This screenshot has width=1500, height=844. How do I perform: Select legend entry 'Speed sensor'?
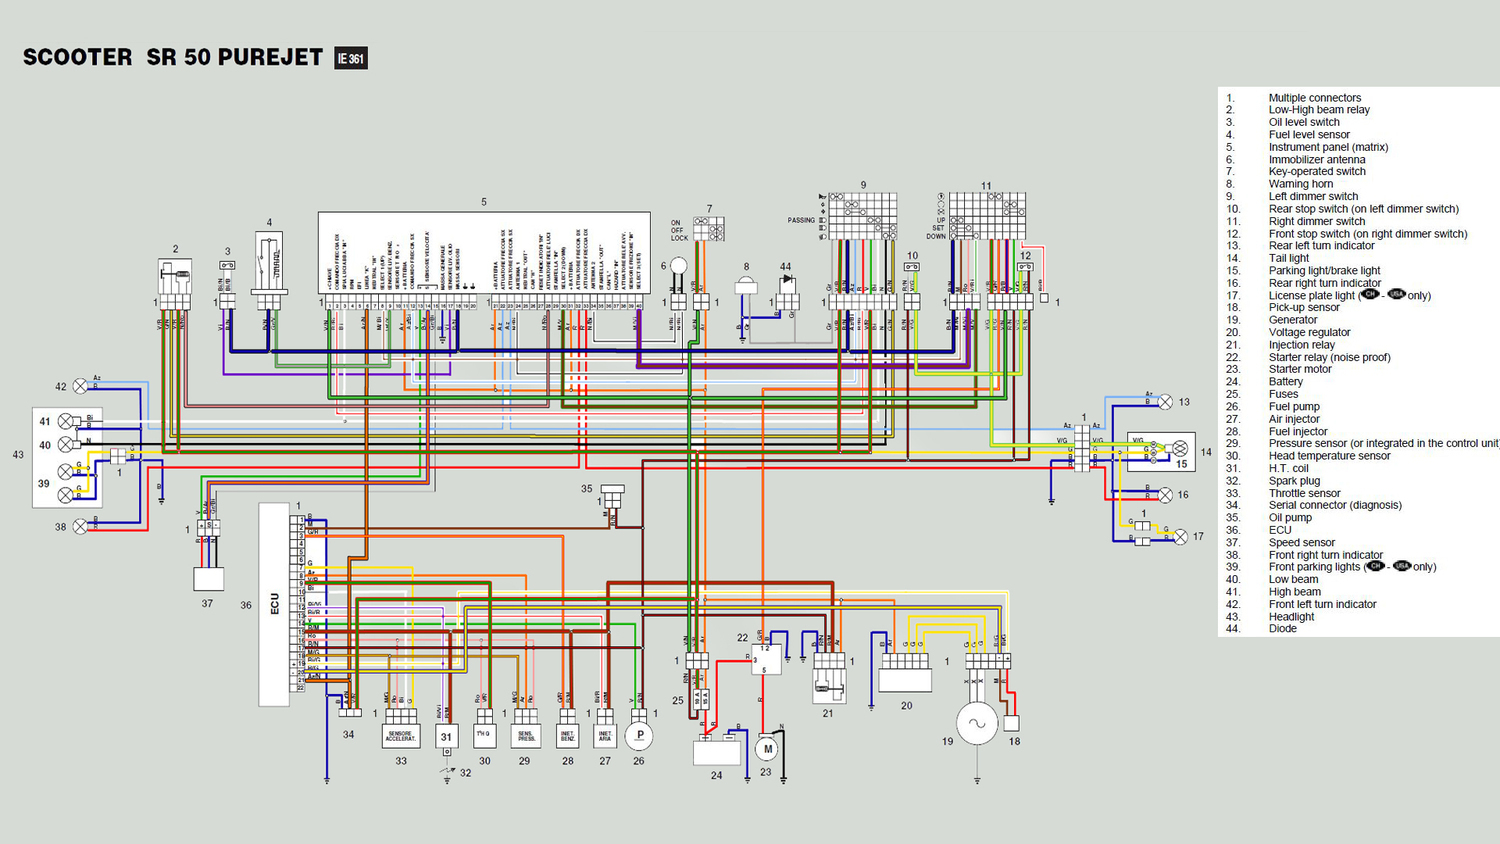point(1302,542)
